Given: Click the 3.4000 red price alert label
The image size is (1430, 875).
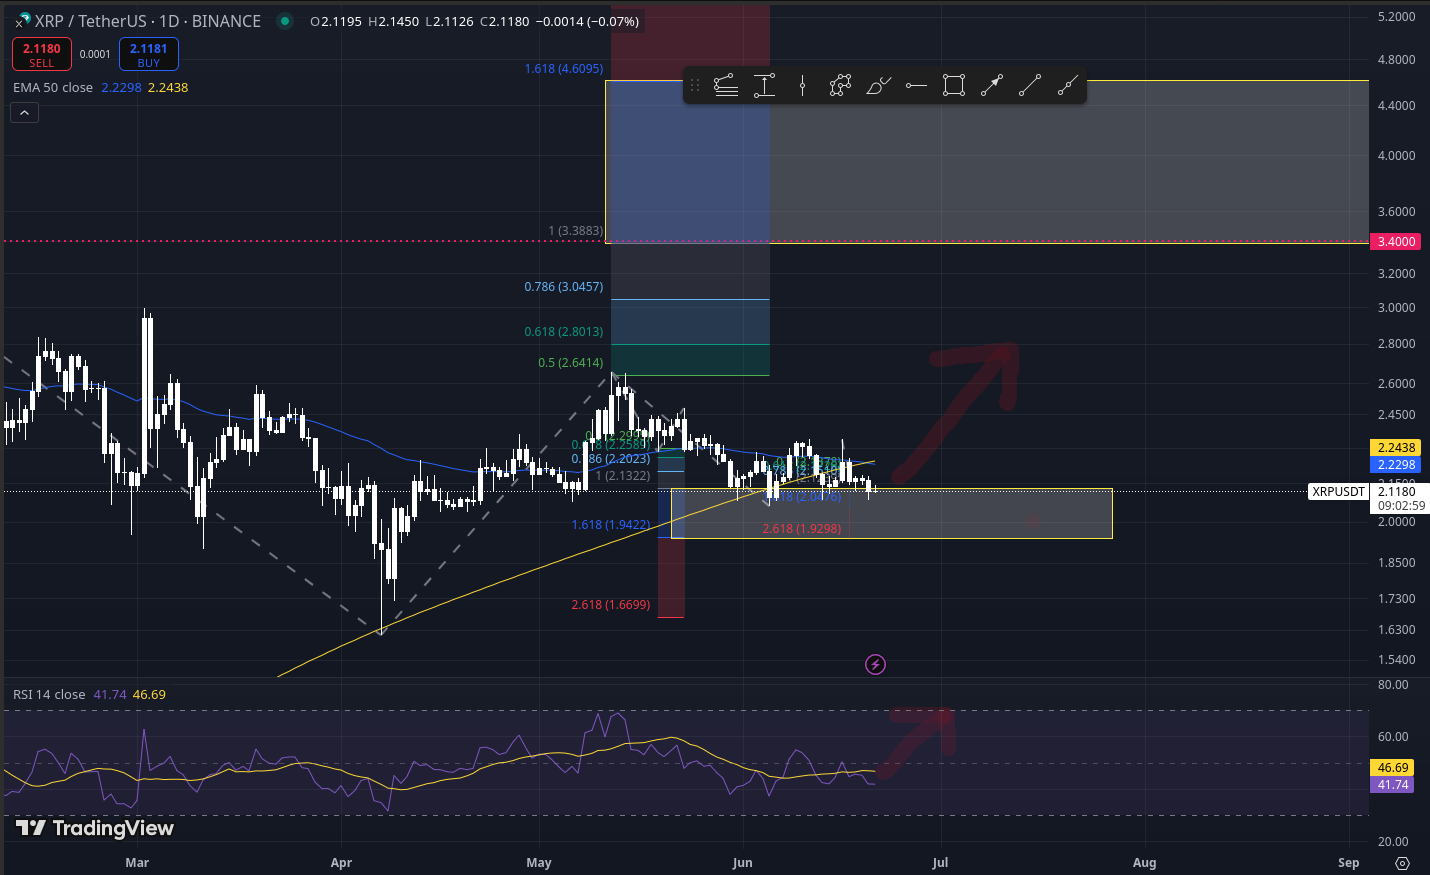Looking at the screenshot, I should pyautogui.click(x=1396, y=241).
